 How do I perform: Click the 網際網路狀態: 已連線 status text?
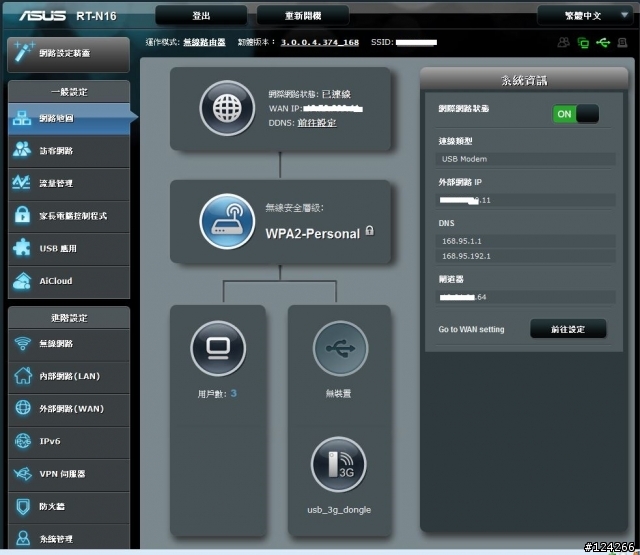(x=309, y=94)
